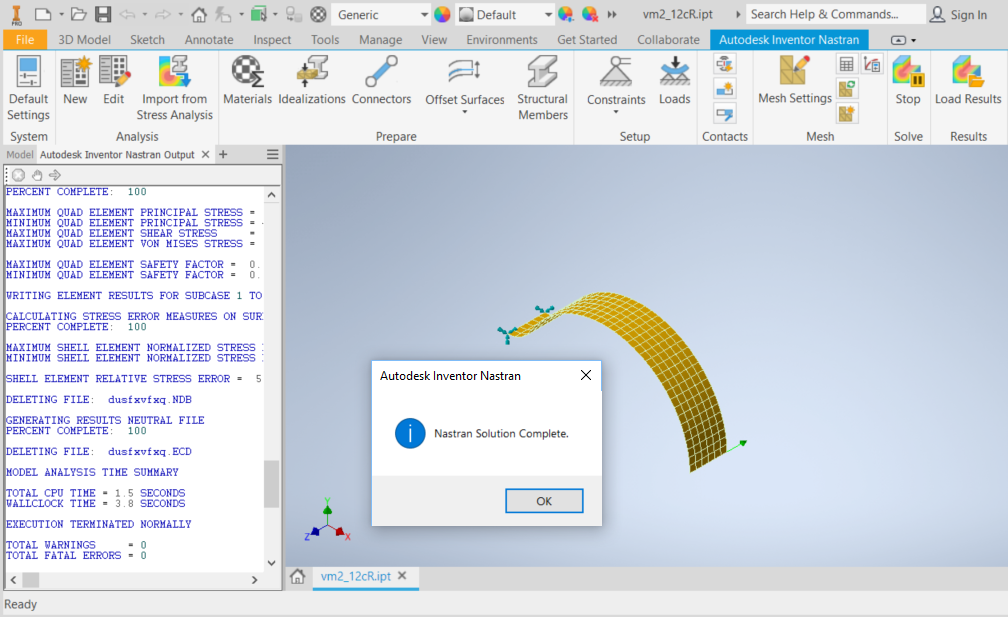Viewport: 1008px width, 617px height.
Task: Switch to the 3D Model tab
Action: tap(84, 40)
